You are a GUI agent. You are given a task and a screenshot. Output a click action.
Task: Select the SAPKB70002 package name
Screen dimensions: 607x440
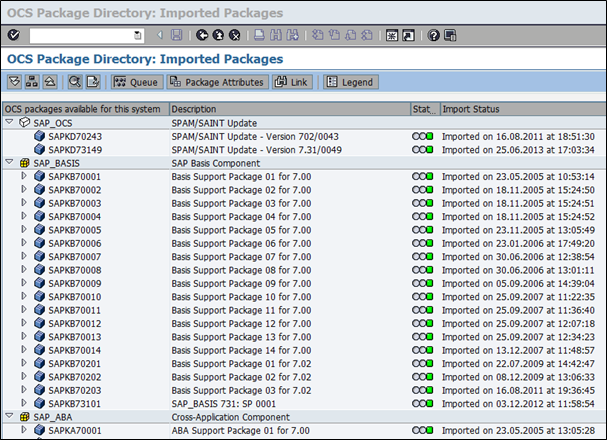coord(75,190)
